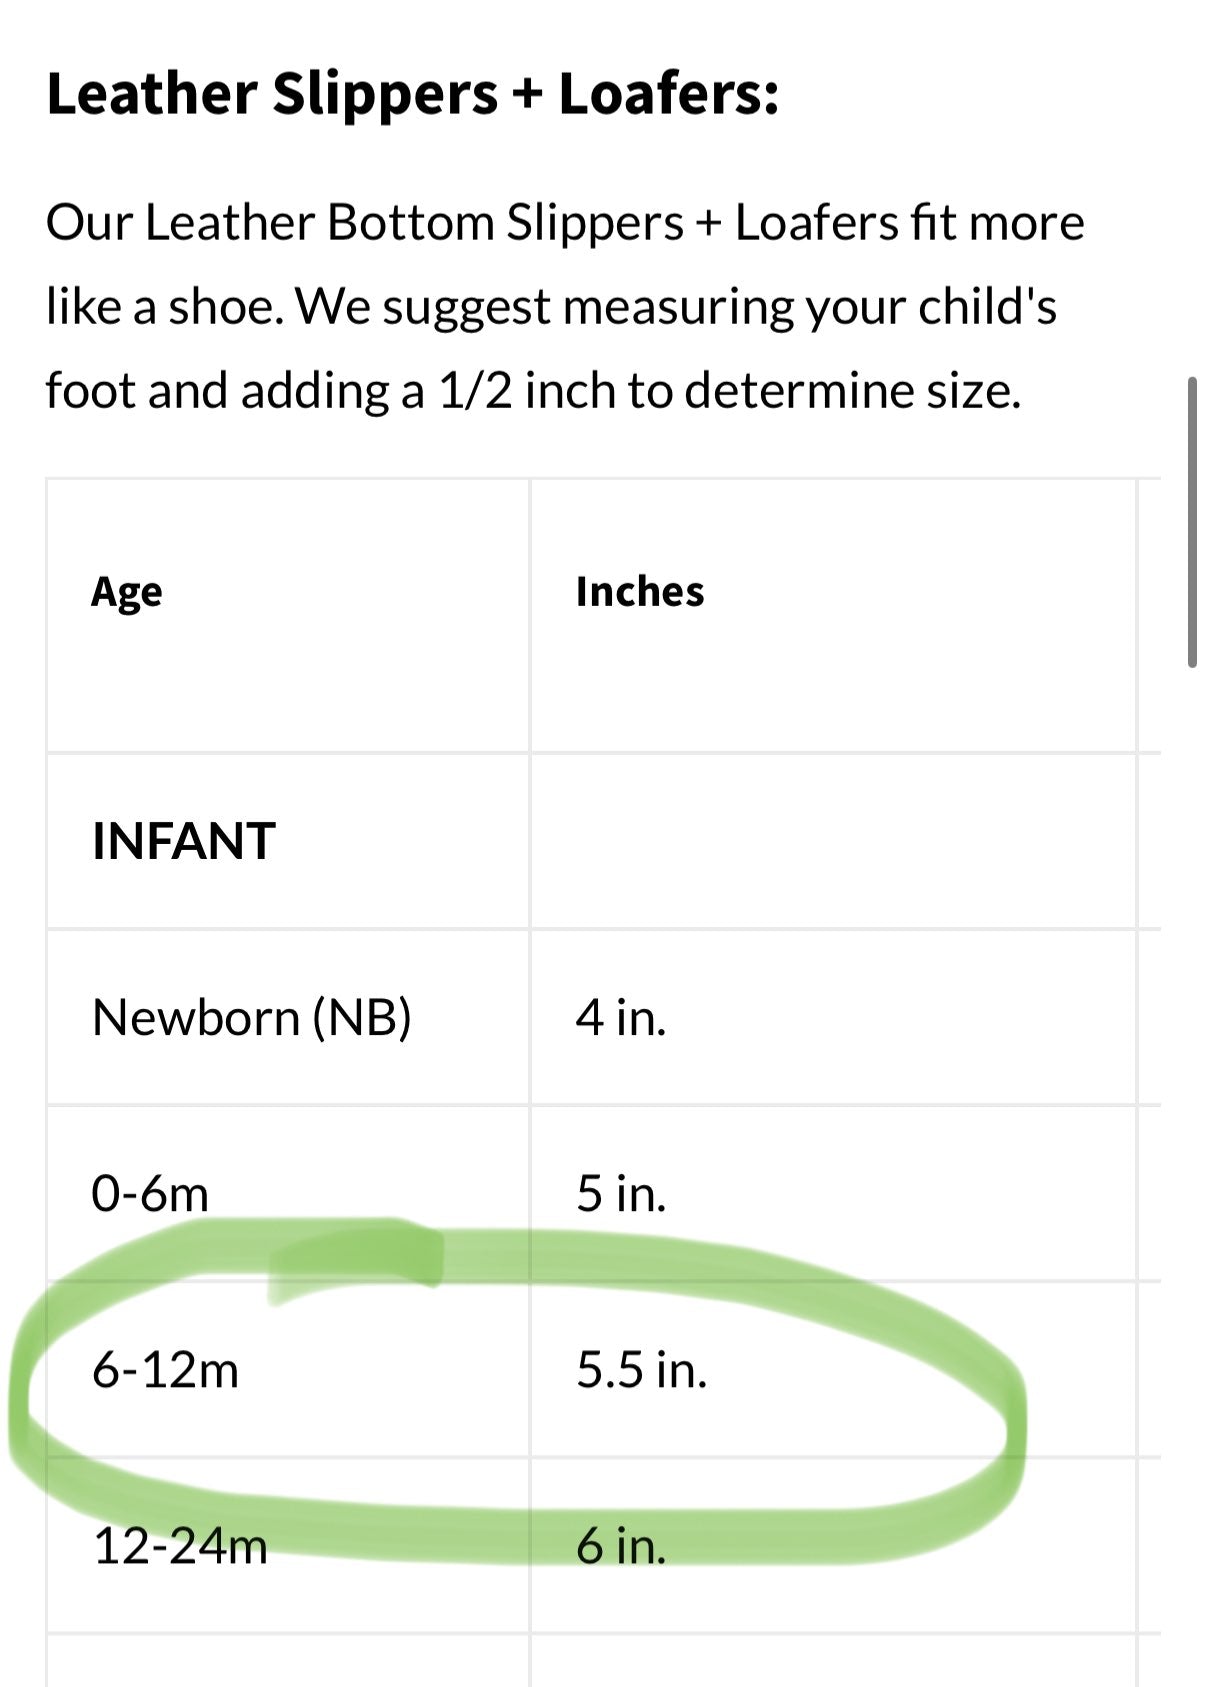This screenshot has height=1687, width=1206.
Task: Click the "Newborn (NB)" age cell
Action: [251, 1018]
